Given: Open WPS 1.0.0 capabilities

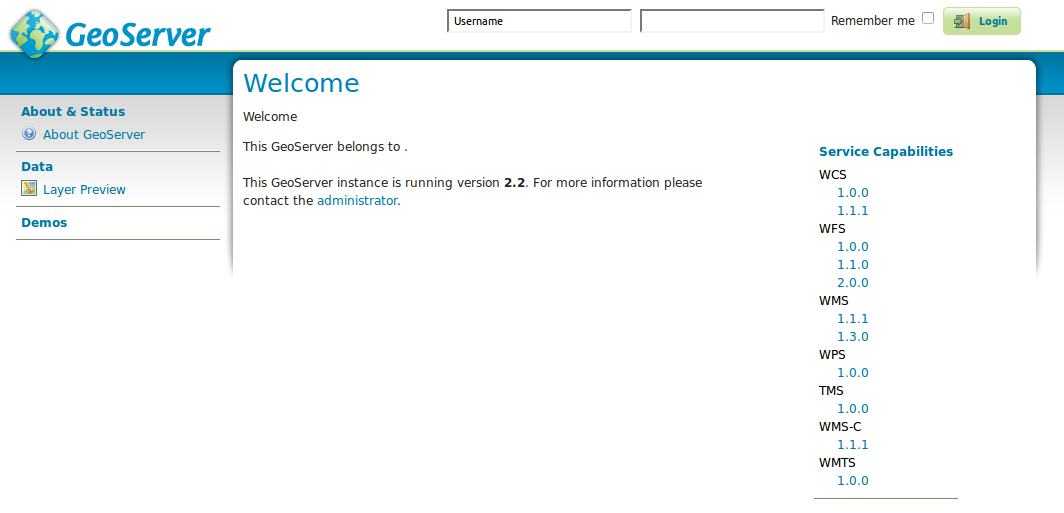Looking at the screenshot, I should coord(853,373).
